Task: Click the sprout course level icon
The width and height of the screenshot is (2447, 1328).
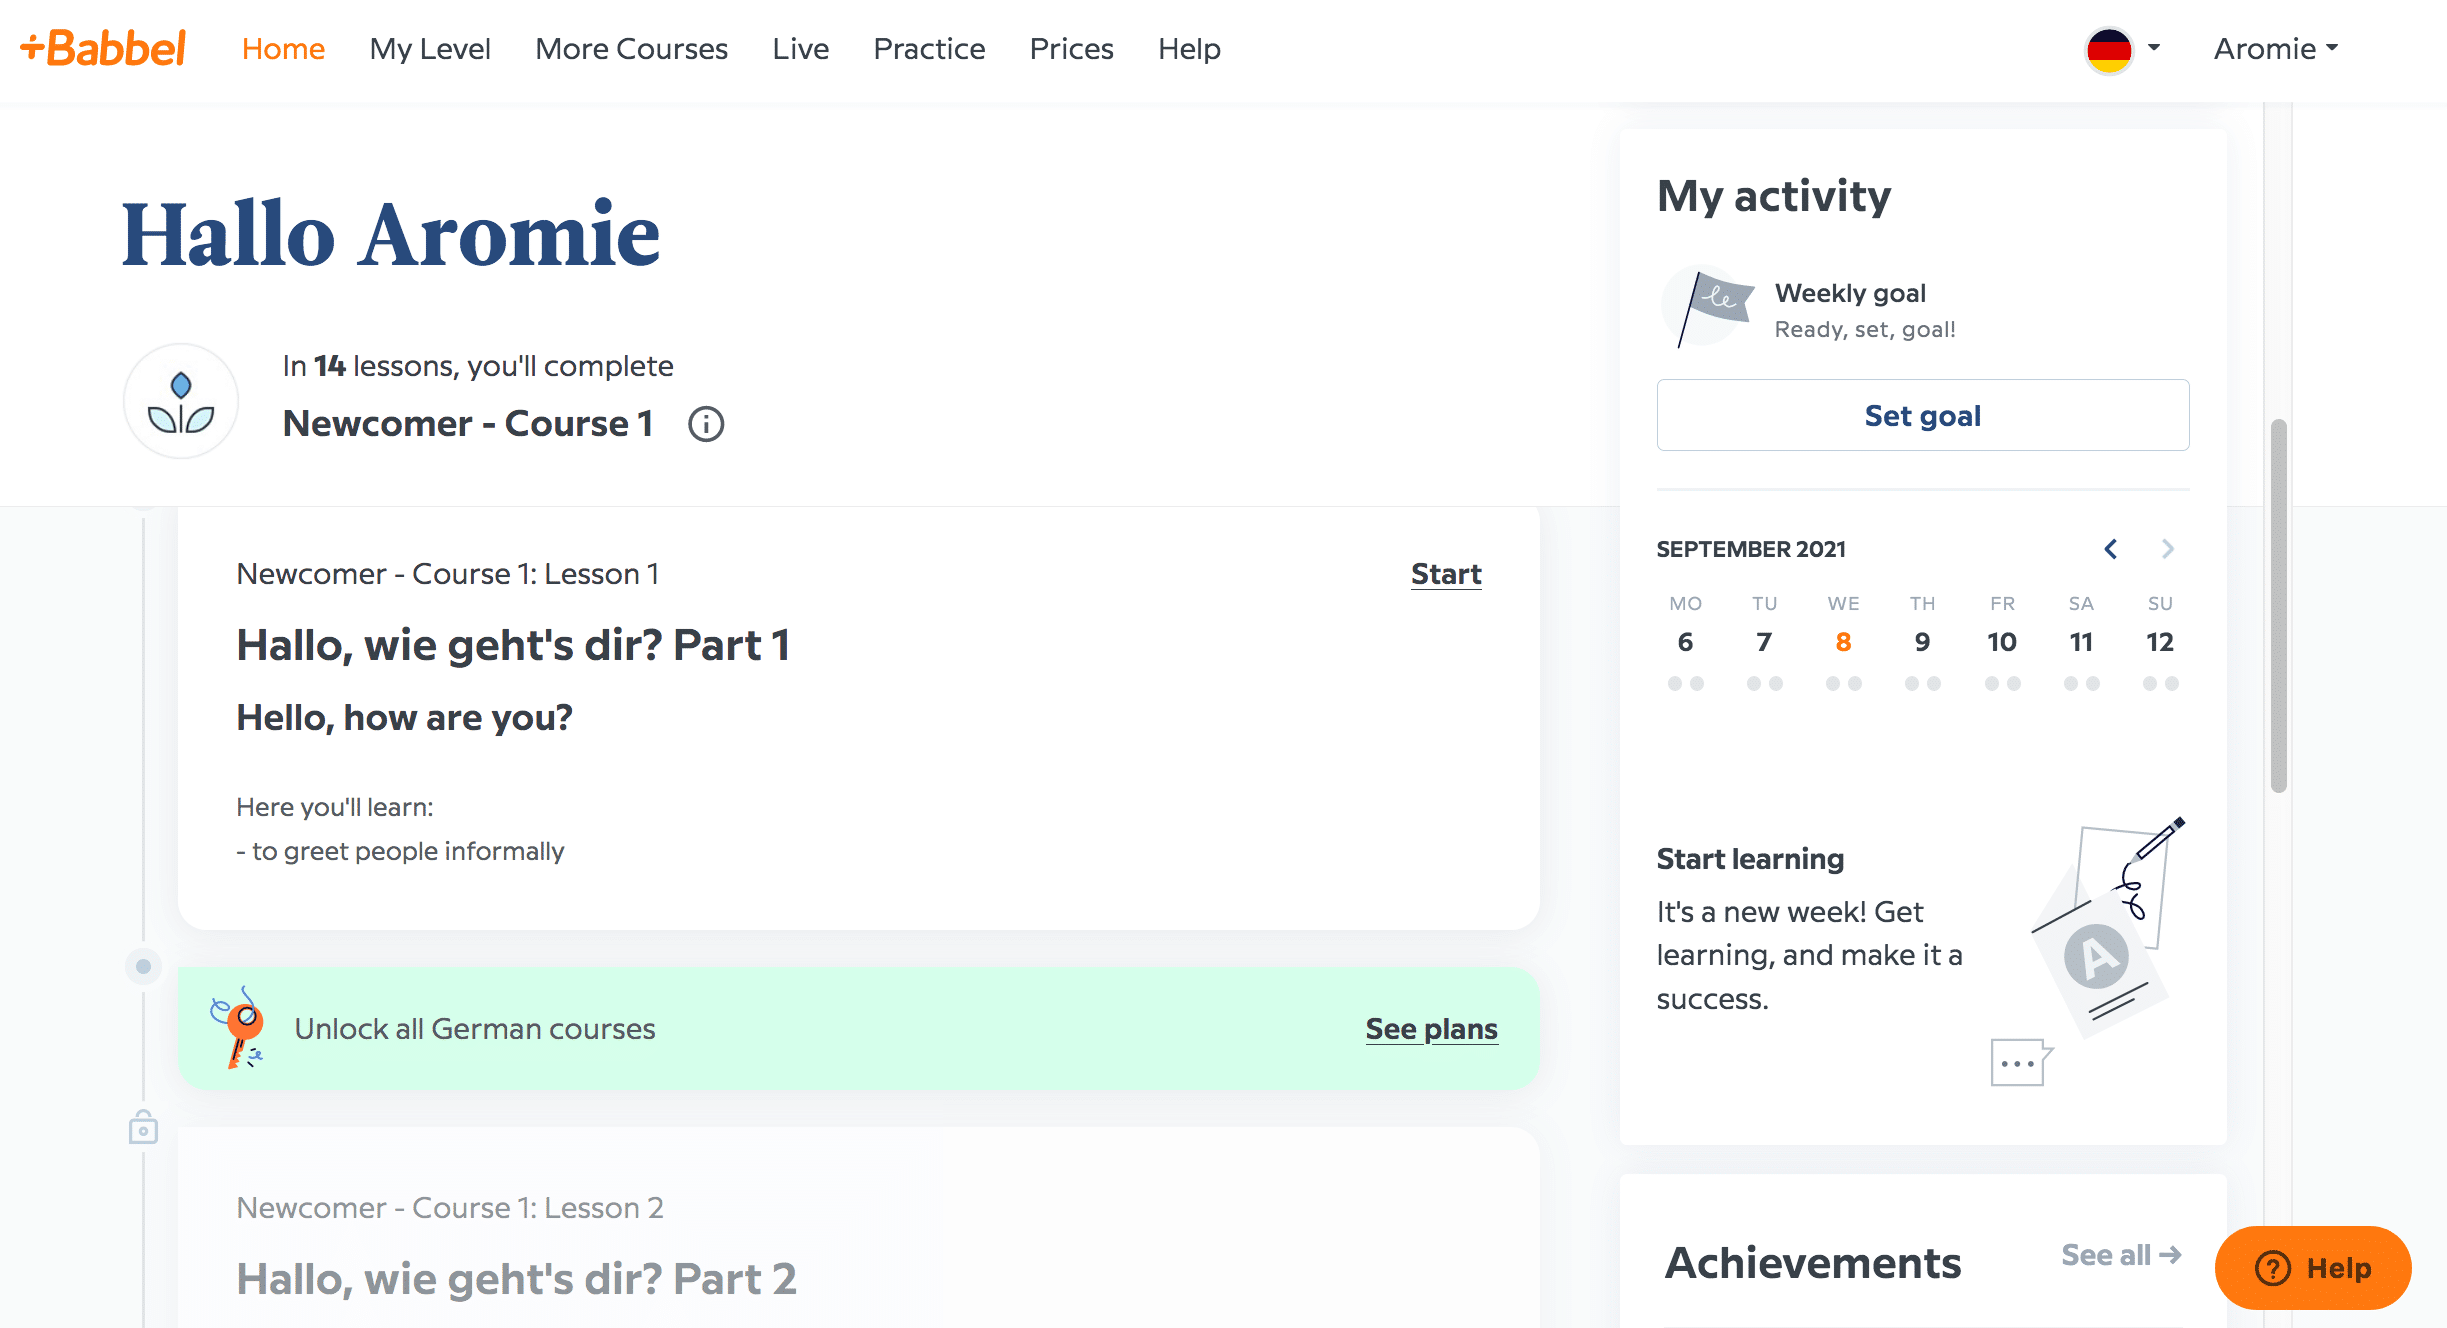Action: tap(181, 402)
